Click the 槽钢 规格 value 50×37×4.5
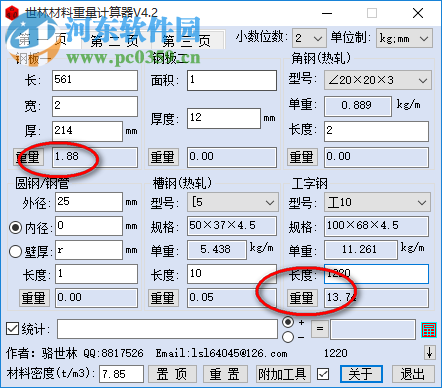This screenshot has height=388, width=442. 232,226
